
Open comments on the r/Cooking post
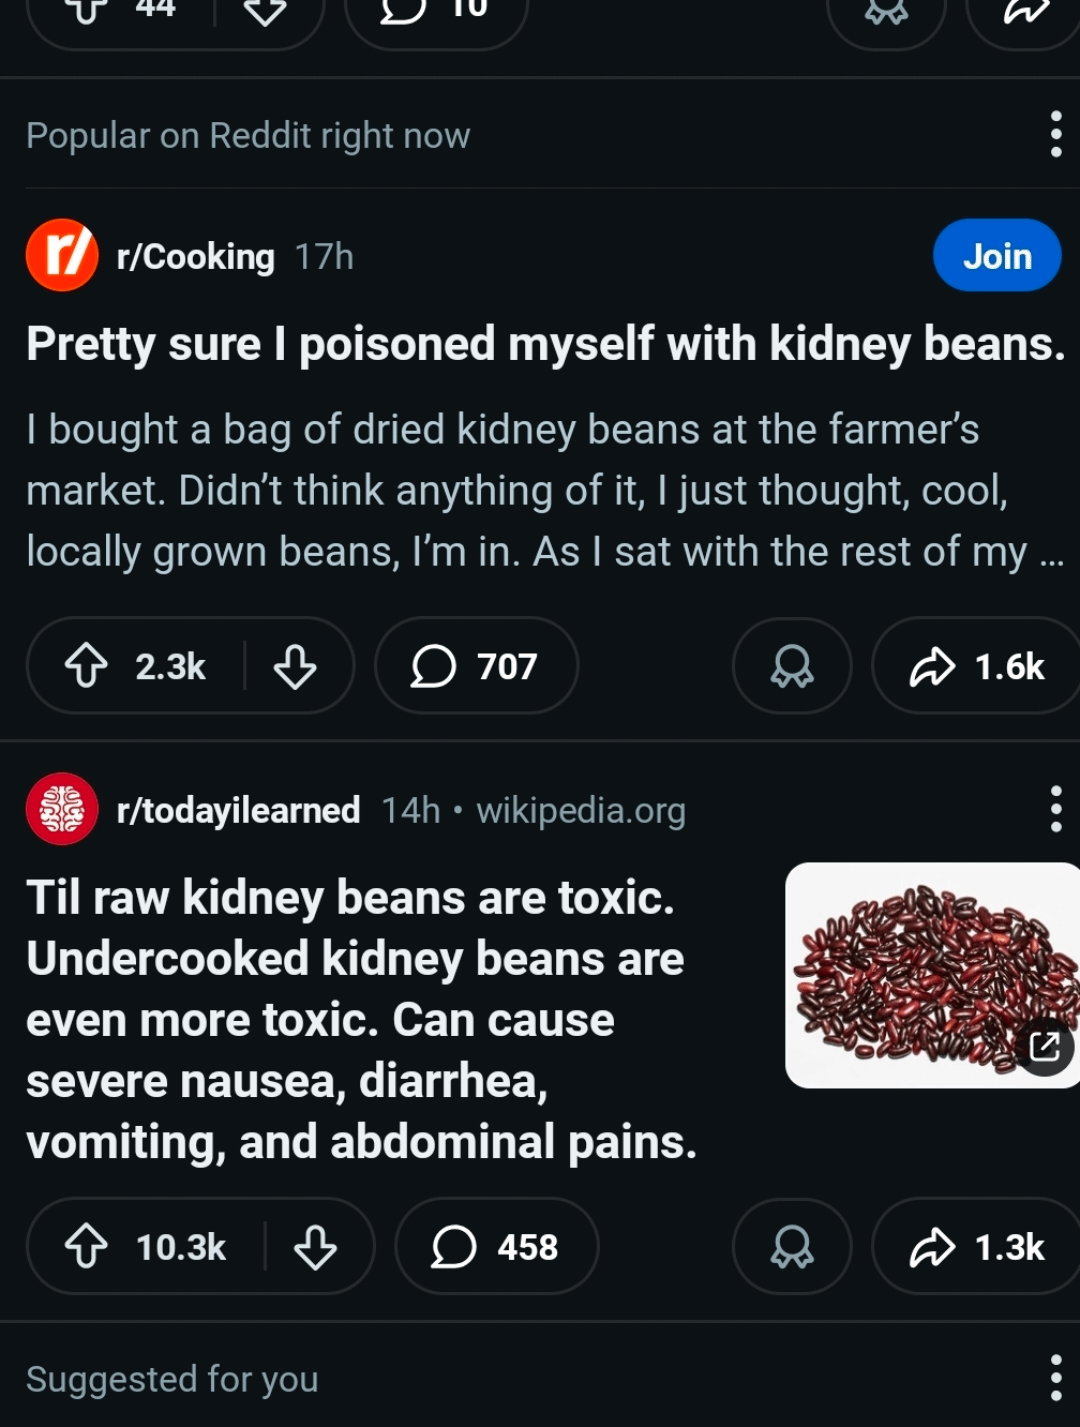(x=476, y=666)
